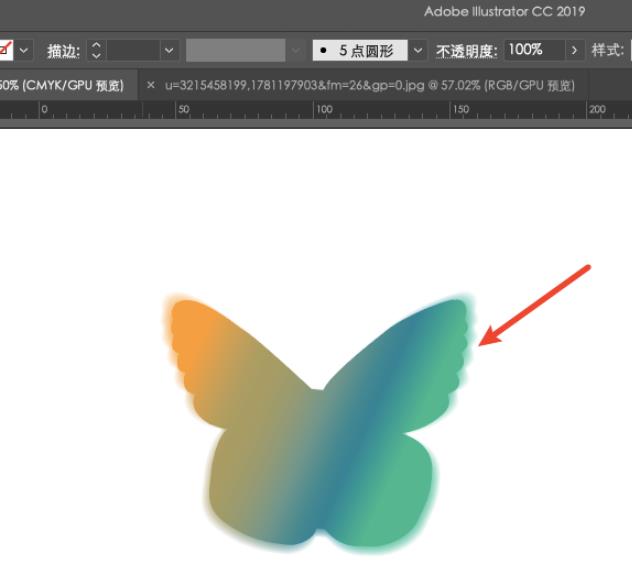
Task: Expand the brush definition dropdown arrow
Action: pyautogui.click(x=418, y=51)
